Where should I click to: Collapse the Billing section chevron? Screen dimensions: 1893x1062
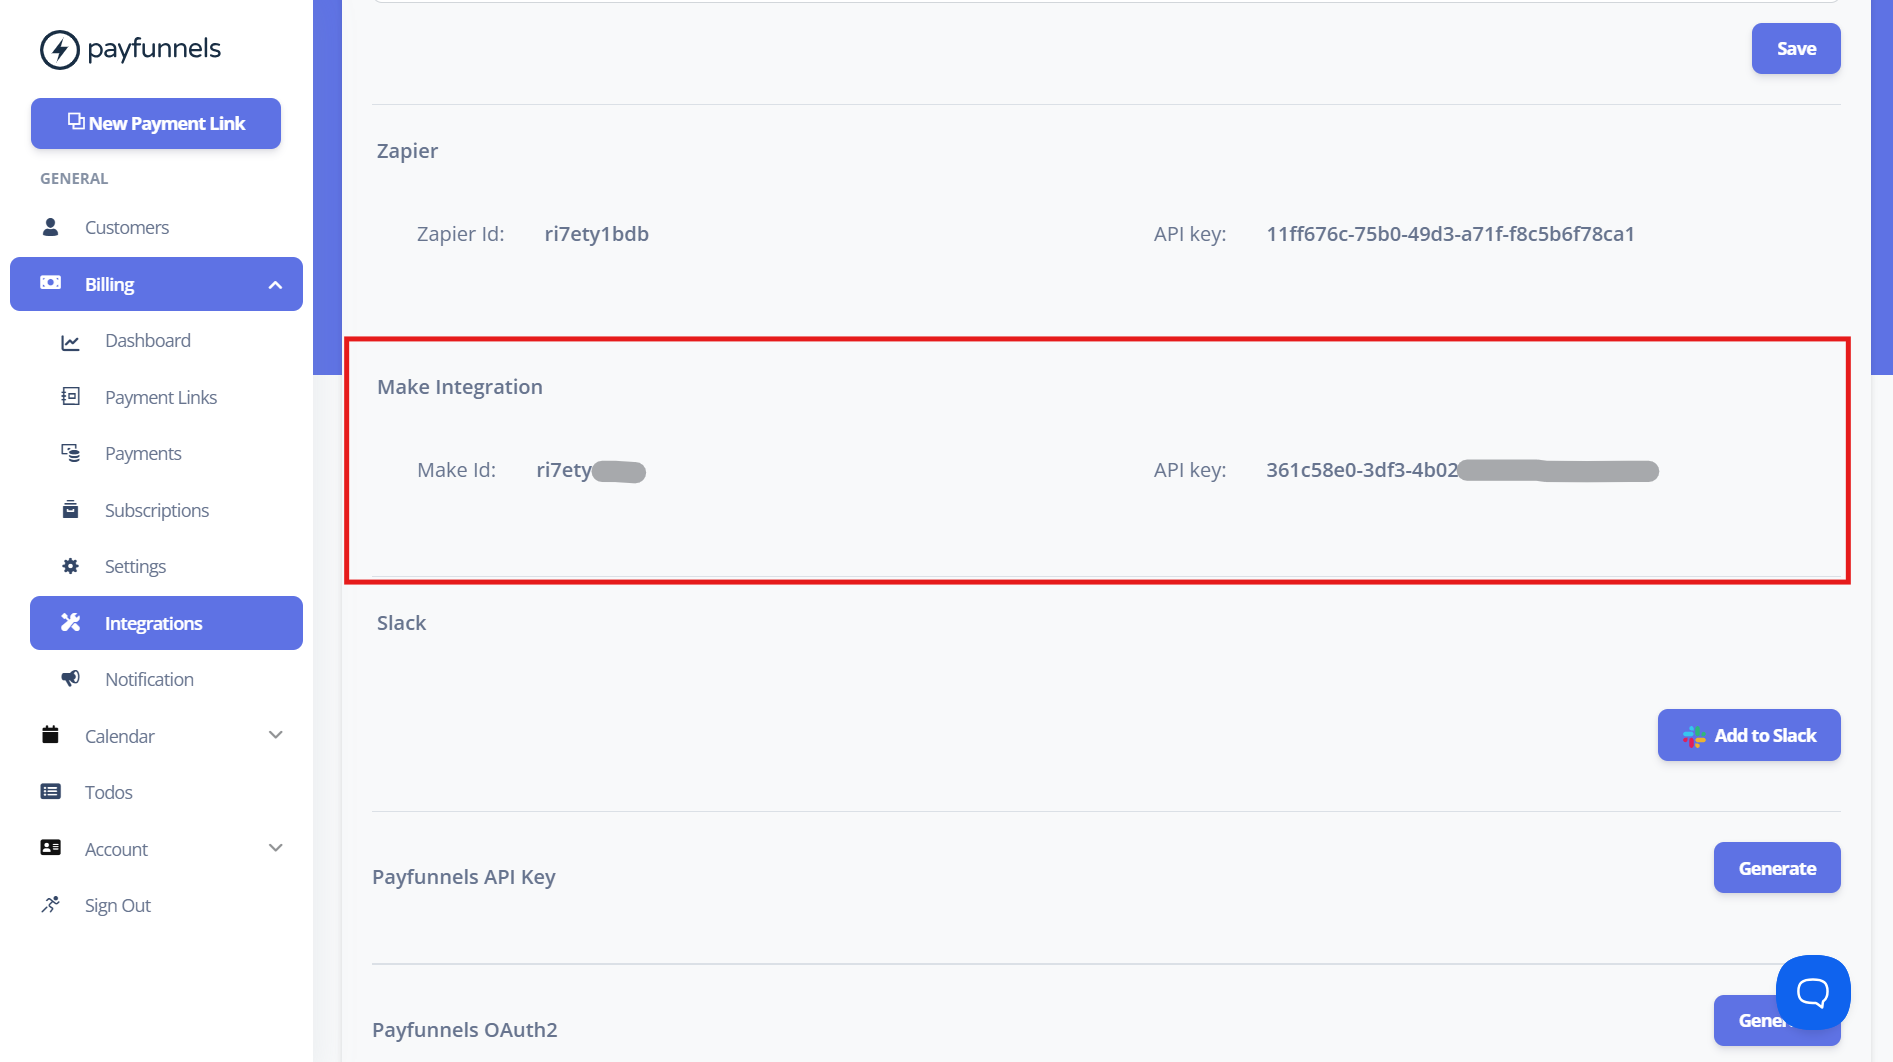point(275,285)
